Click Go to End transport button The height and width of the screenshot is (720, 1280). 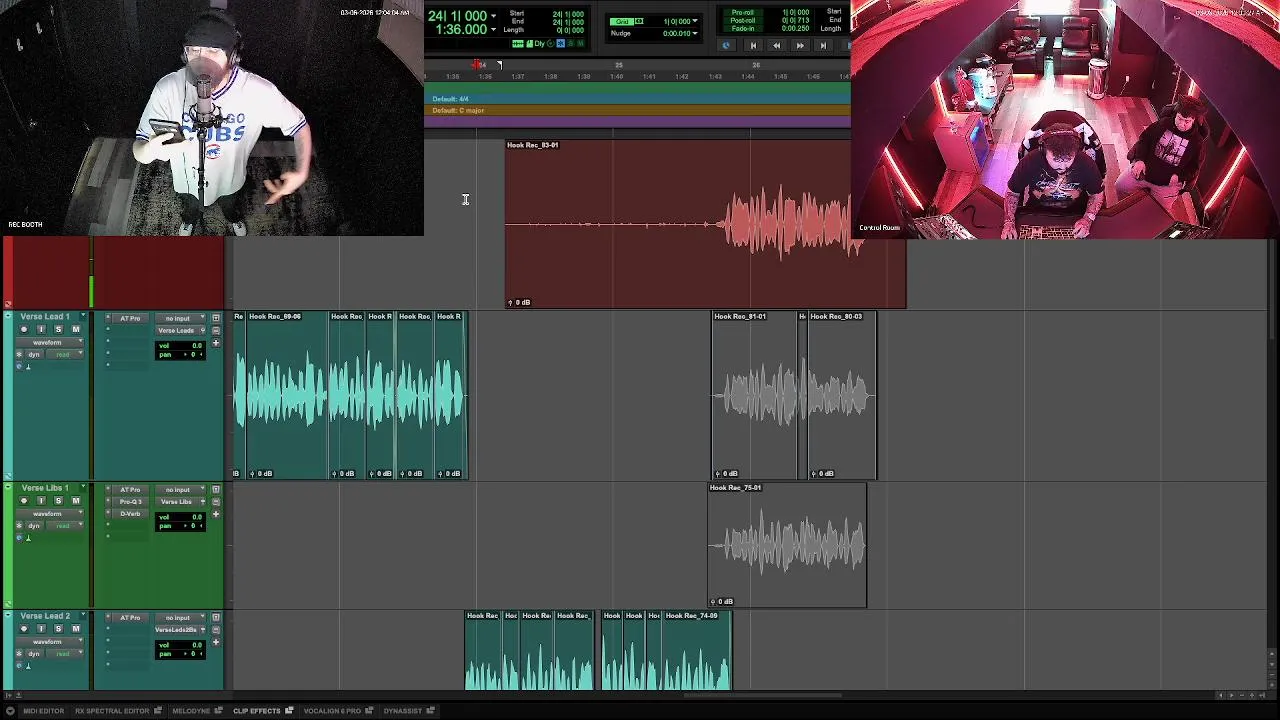coord(823,45)
